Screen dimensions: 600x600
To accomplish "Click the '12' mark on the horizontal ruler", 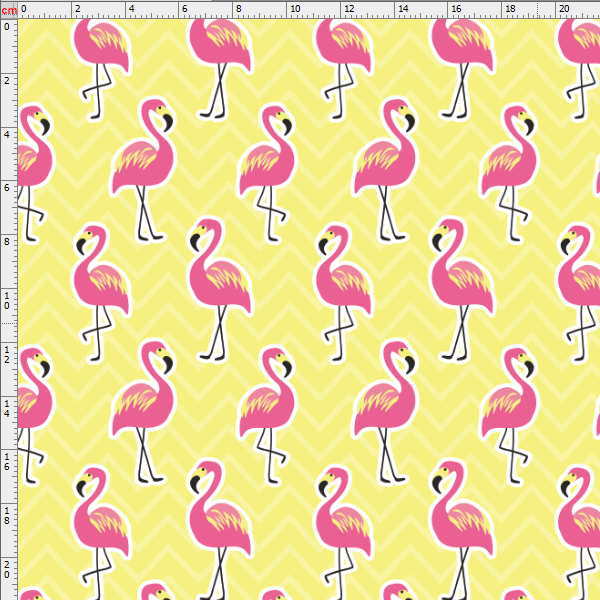I will [x=349, y=8].
